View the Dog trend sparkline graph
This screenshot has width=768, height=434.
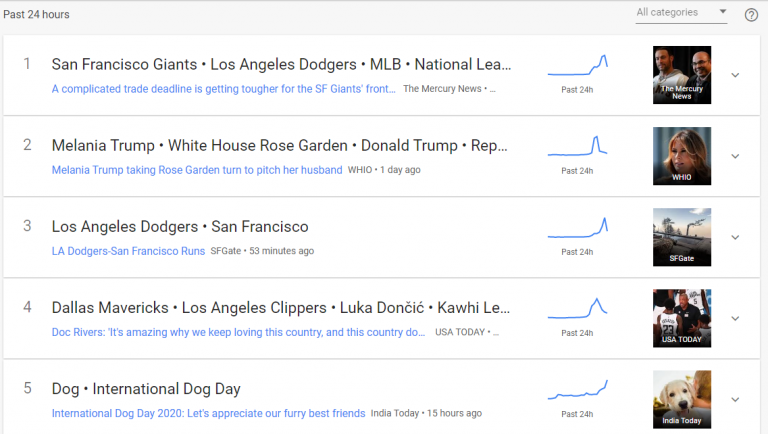pos(577,390)
